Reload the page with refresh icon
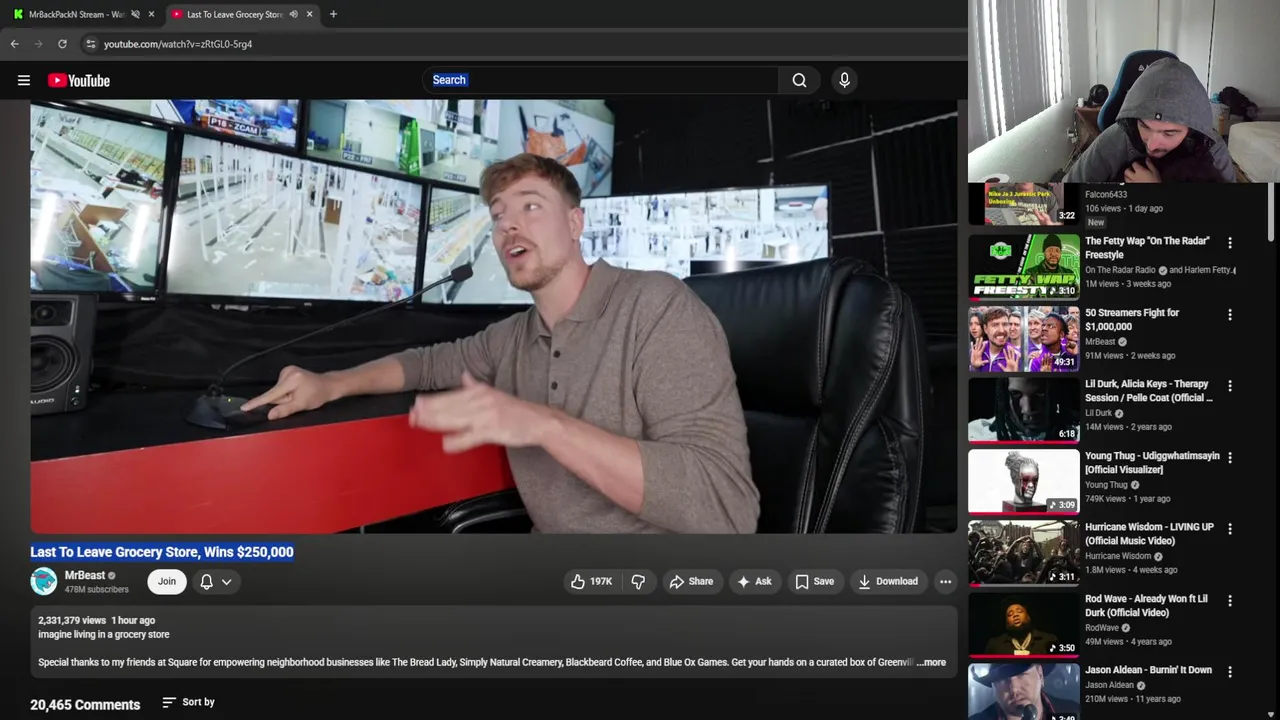The width and height of the screenshot is (1280, 720). (62, 44)
